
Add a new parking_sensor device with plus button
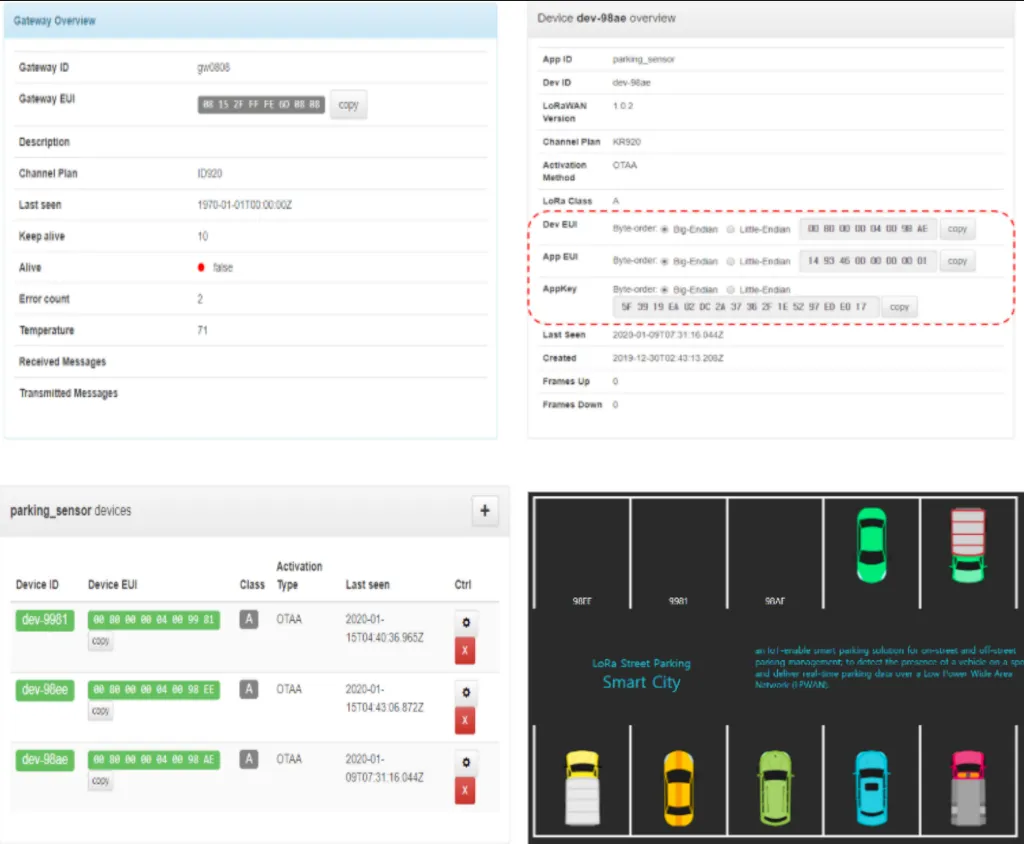pyautogui.click(x=485, y=511)
